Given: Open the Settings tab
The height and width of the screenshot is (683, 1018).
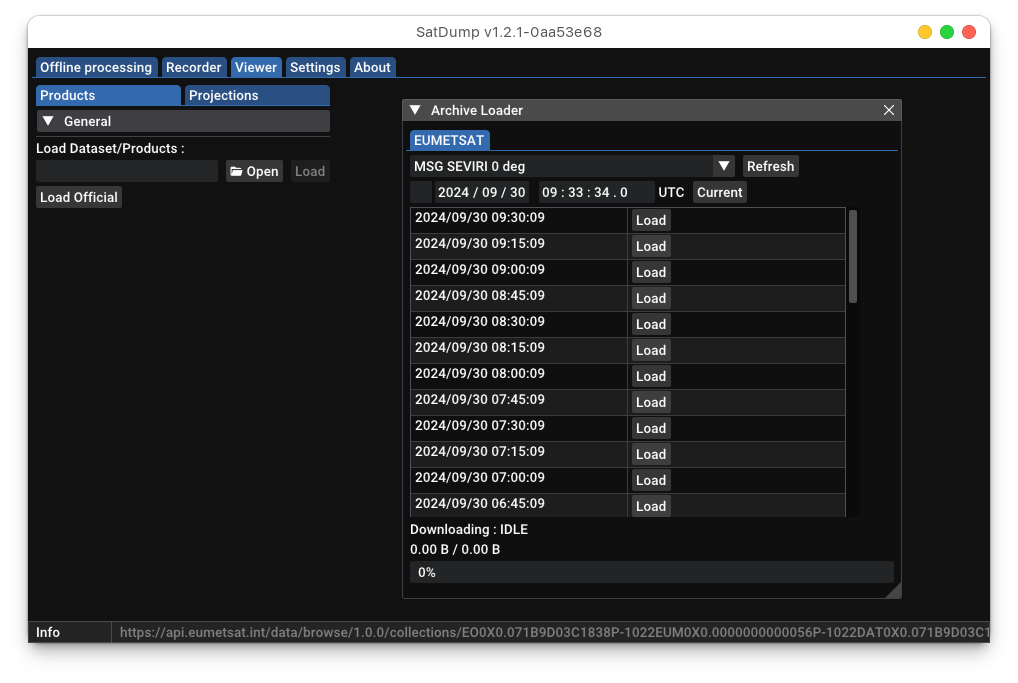Looking at the screenshot, I should point(315,68).
